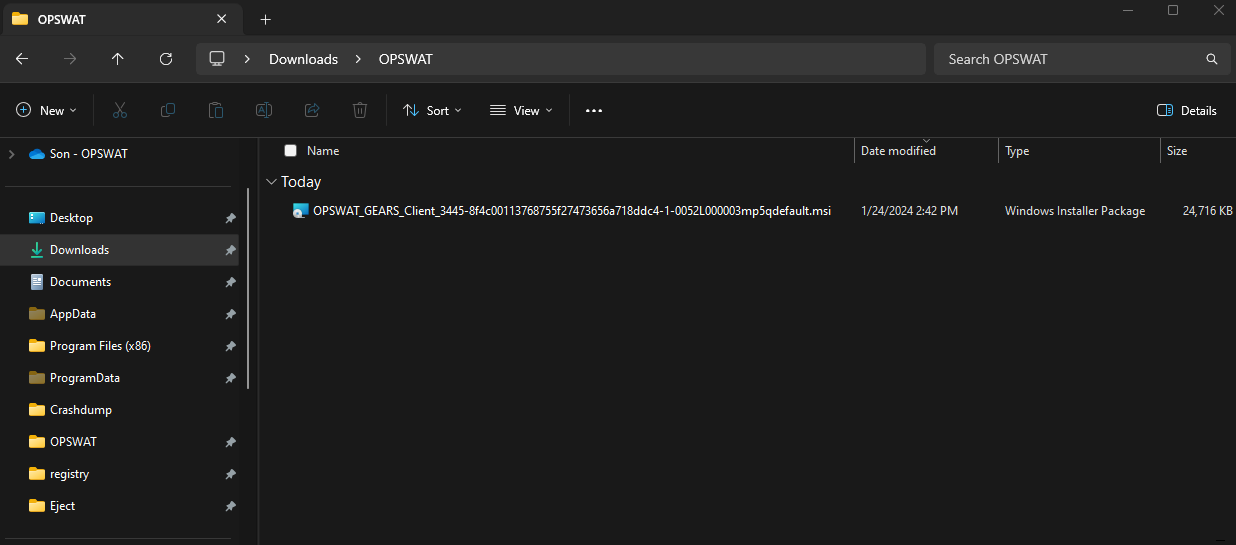Click chevron between Downloads and OPSWAT
1236x545 pixels.
pos(358,59)
